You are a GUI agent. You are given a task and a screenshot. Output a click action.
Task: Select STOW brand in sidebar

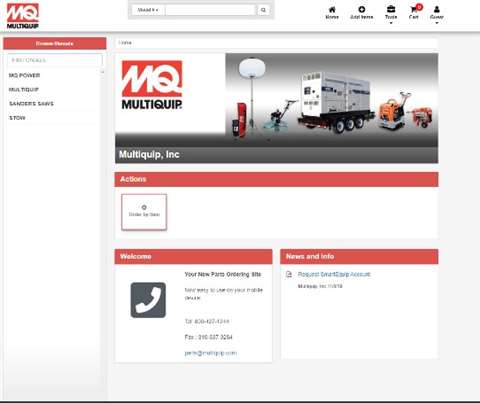tap(17, 118)
